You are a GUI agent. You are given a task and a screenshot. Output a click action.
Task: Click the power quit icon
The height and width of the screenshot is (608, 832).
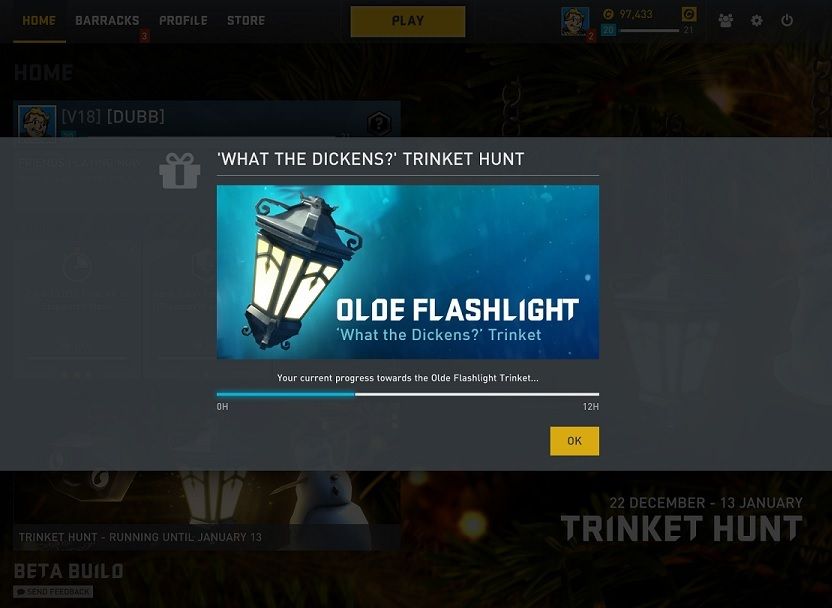(787, 21)
